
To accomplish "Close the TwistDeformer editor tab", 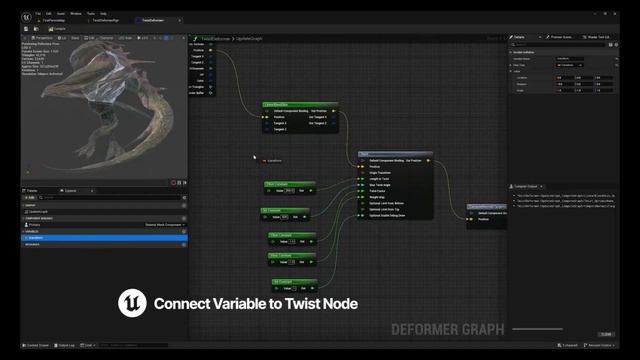I will (180, 20).
